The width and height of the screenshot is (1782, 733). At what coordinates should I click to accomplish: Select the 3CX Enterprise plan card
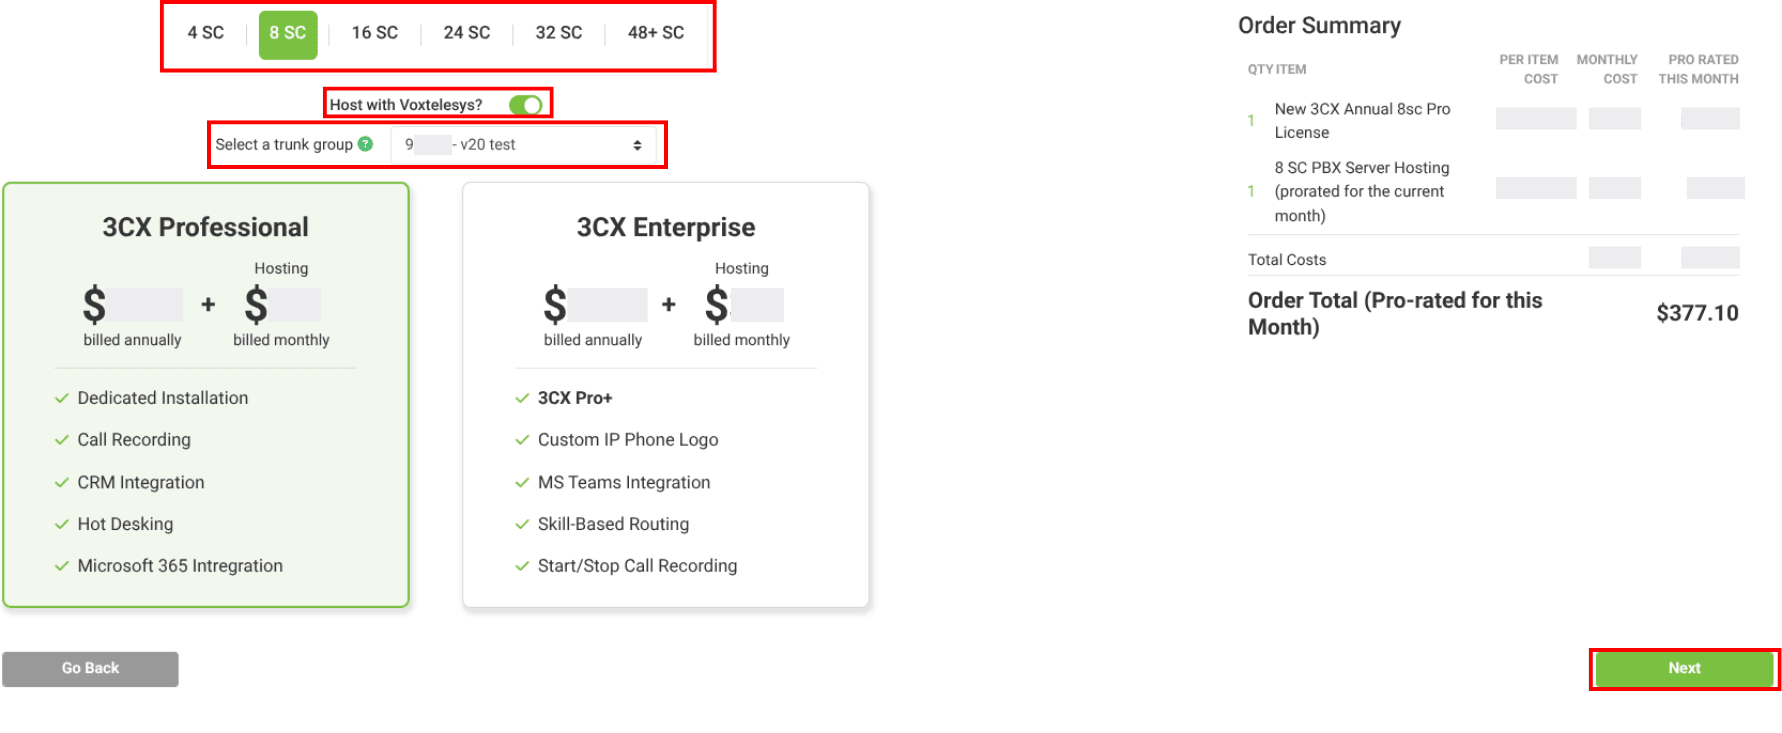666,395
